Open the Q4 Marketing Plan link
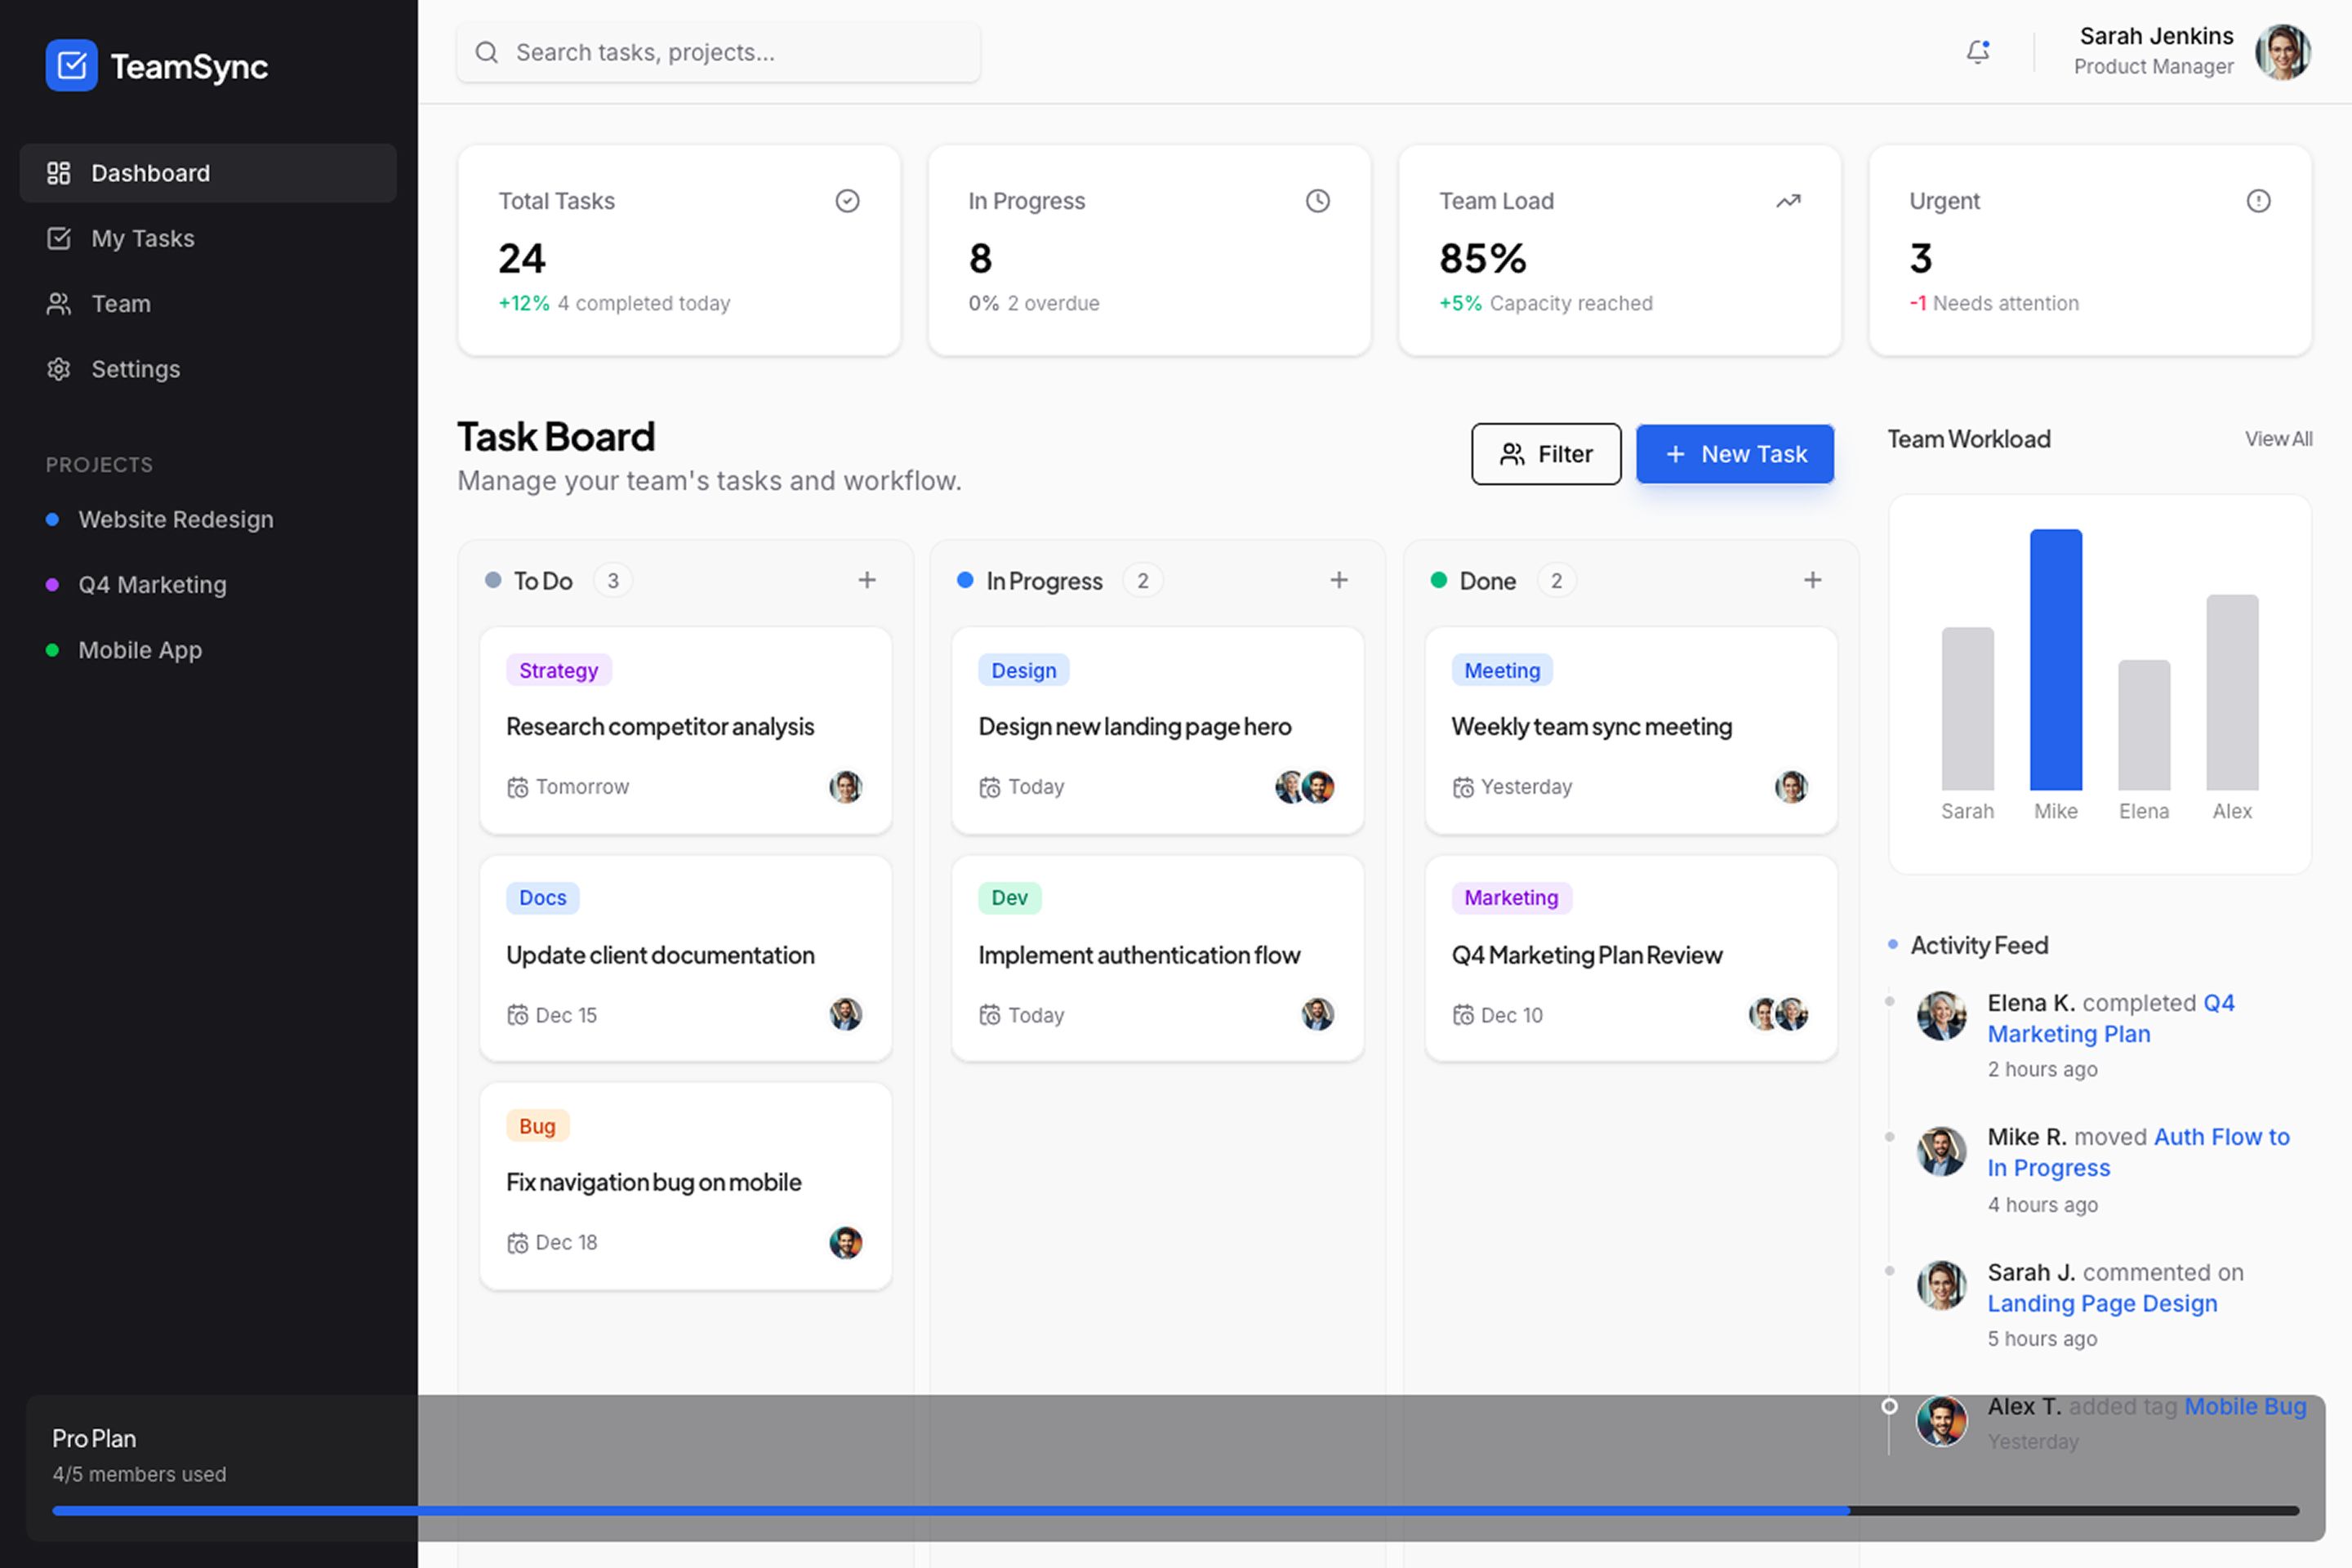This screenshot has width=2352, height=1568. point(2069,1033)
